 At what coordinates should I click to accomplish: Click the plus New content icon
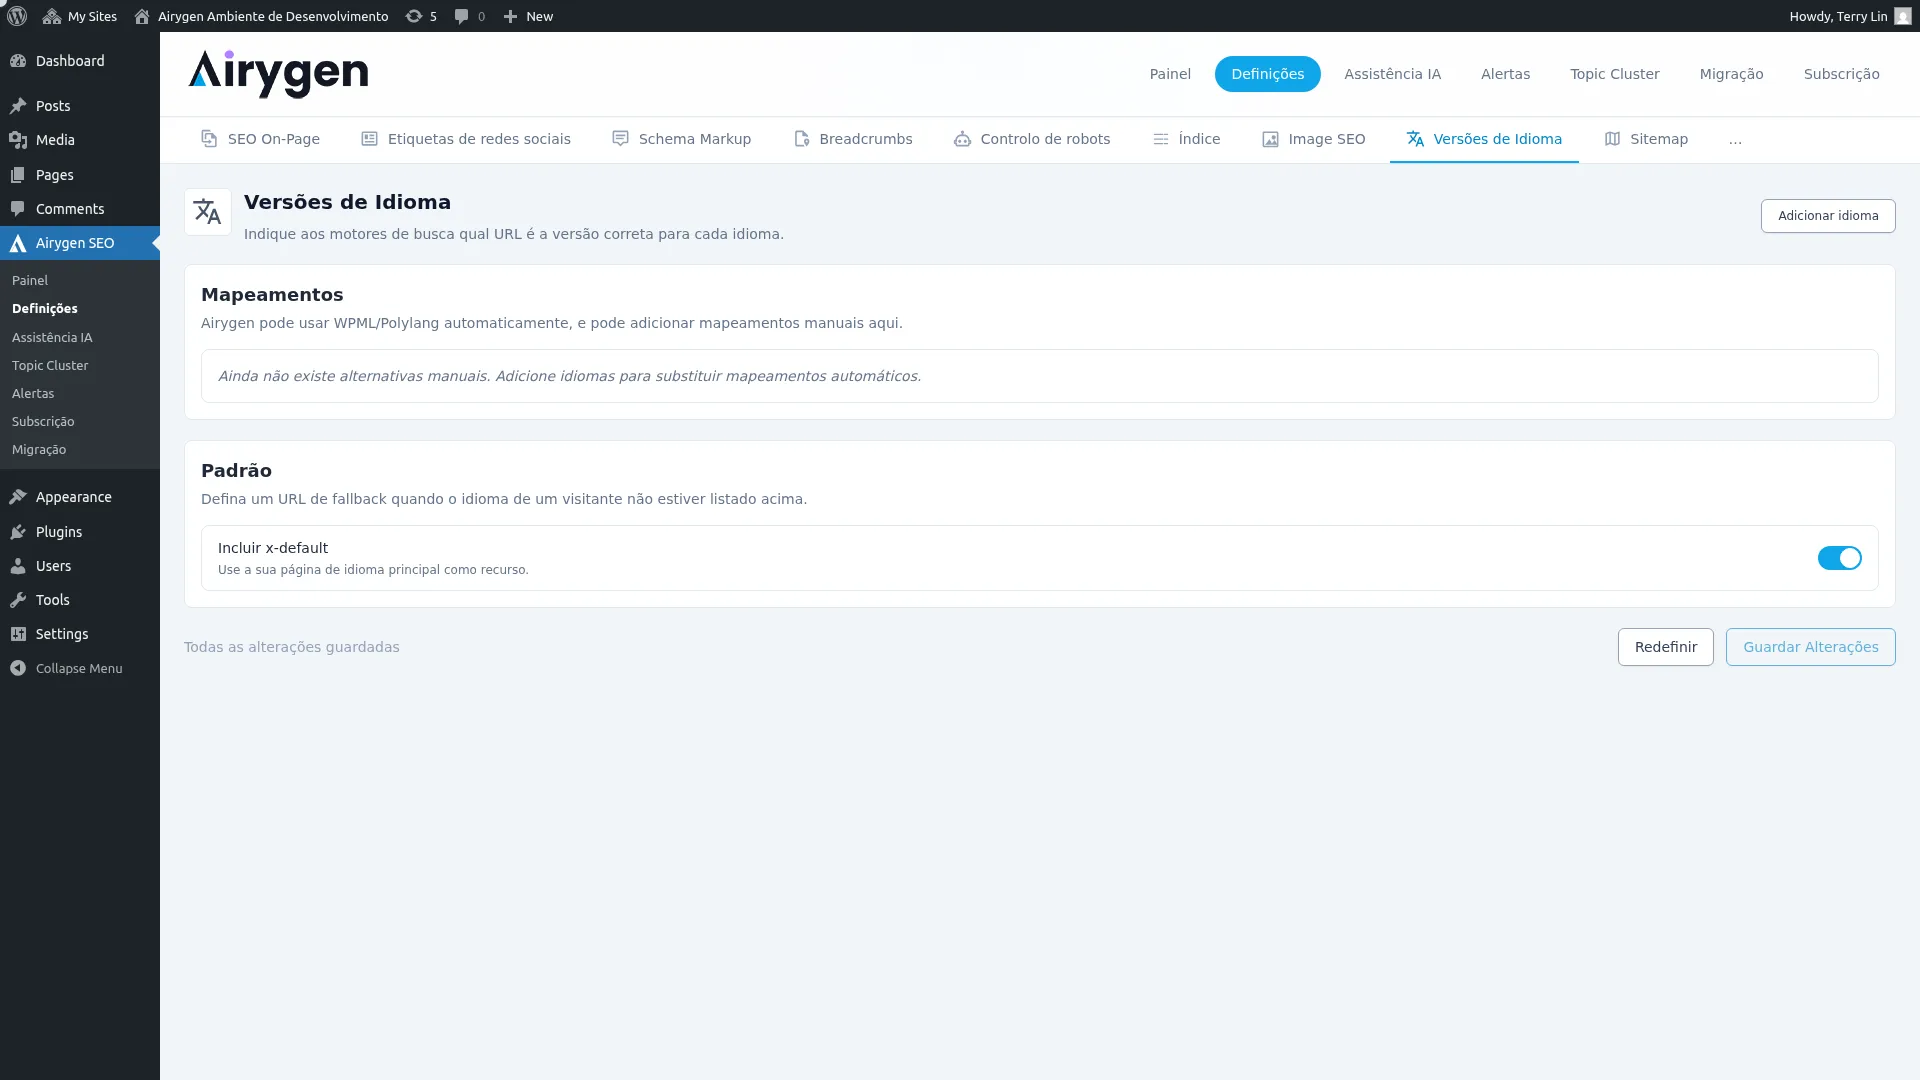tap(510, 16)
